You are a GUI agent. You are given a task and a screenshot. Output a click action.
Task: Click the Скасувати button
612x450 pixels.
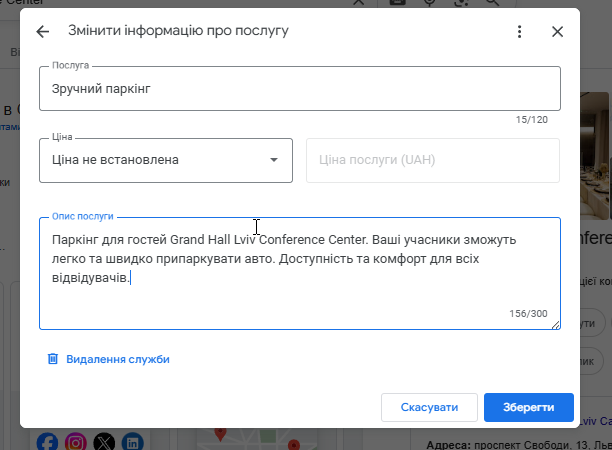click(x=429, y=407)
